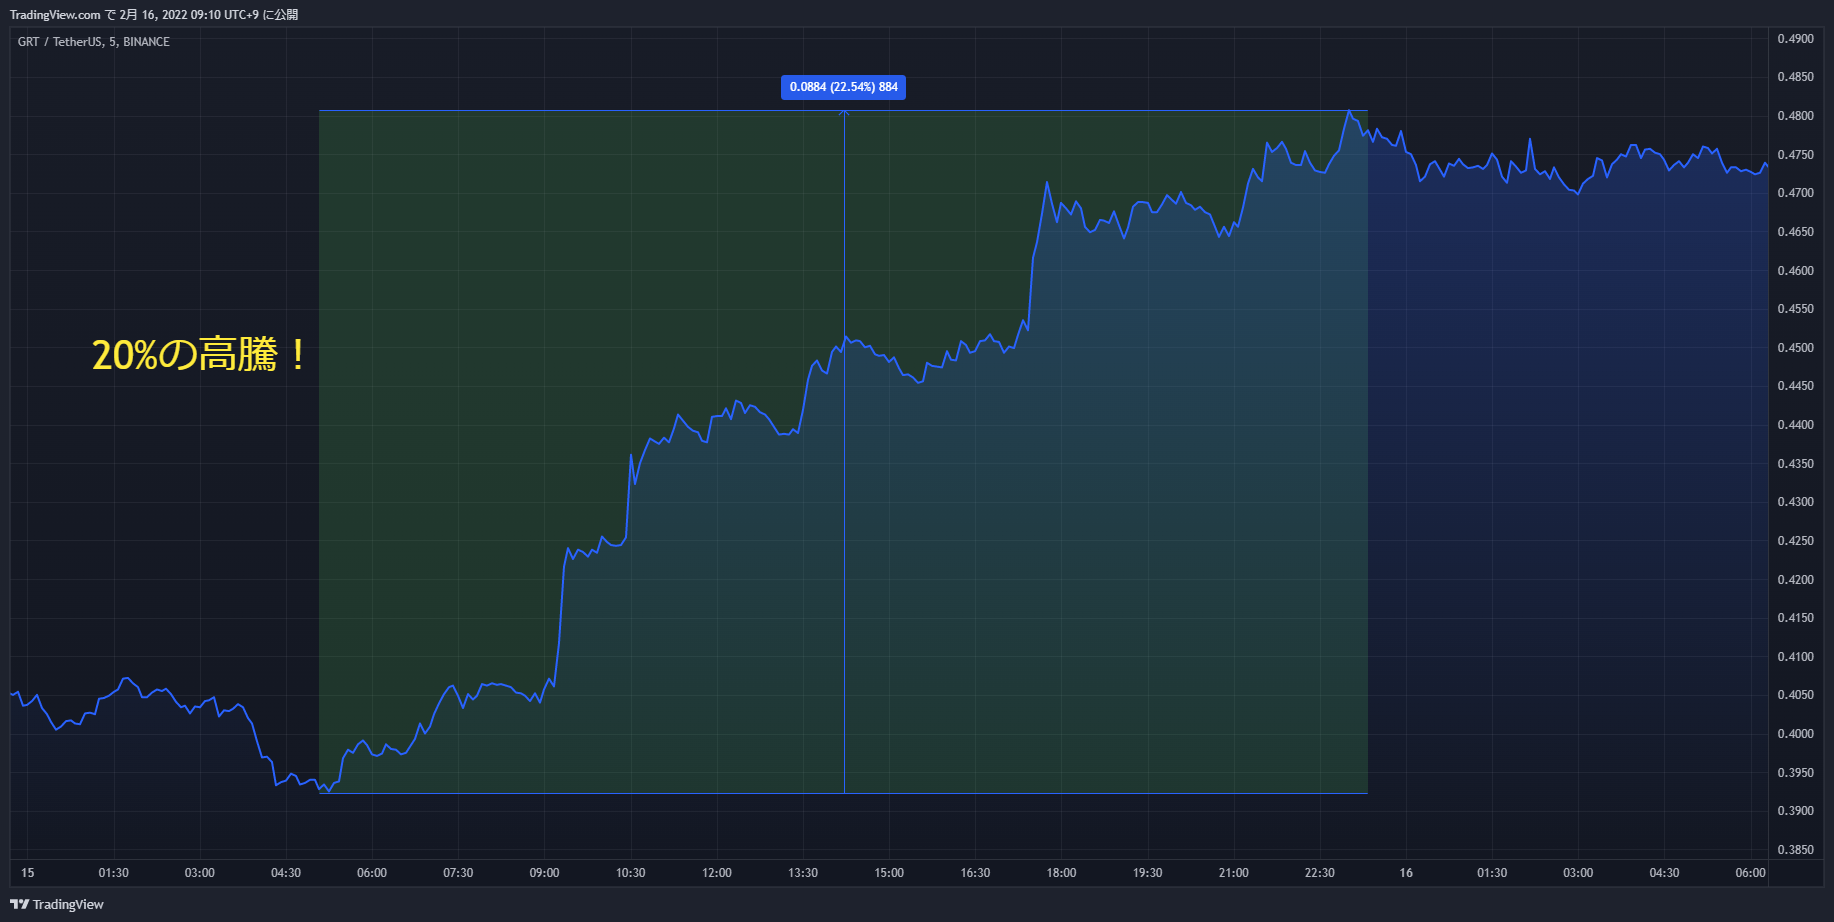Click the 0.4400 price axis label
Viewport: 1834px width, 922px height.
(1795, 425)
